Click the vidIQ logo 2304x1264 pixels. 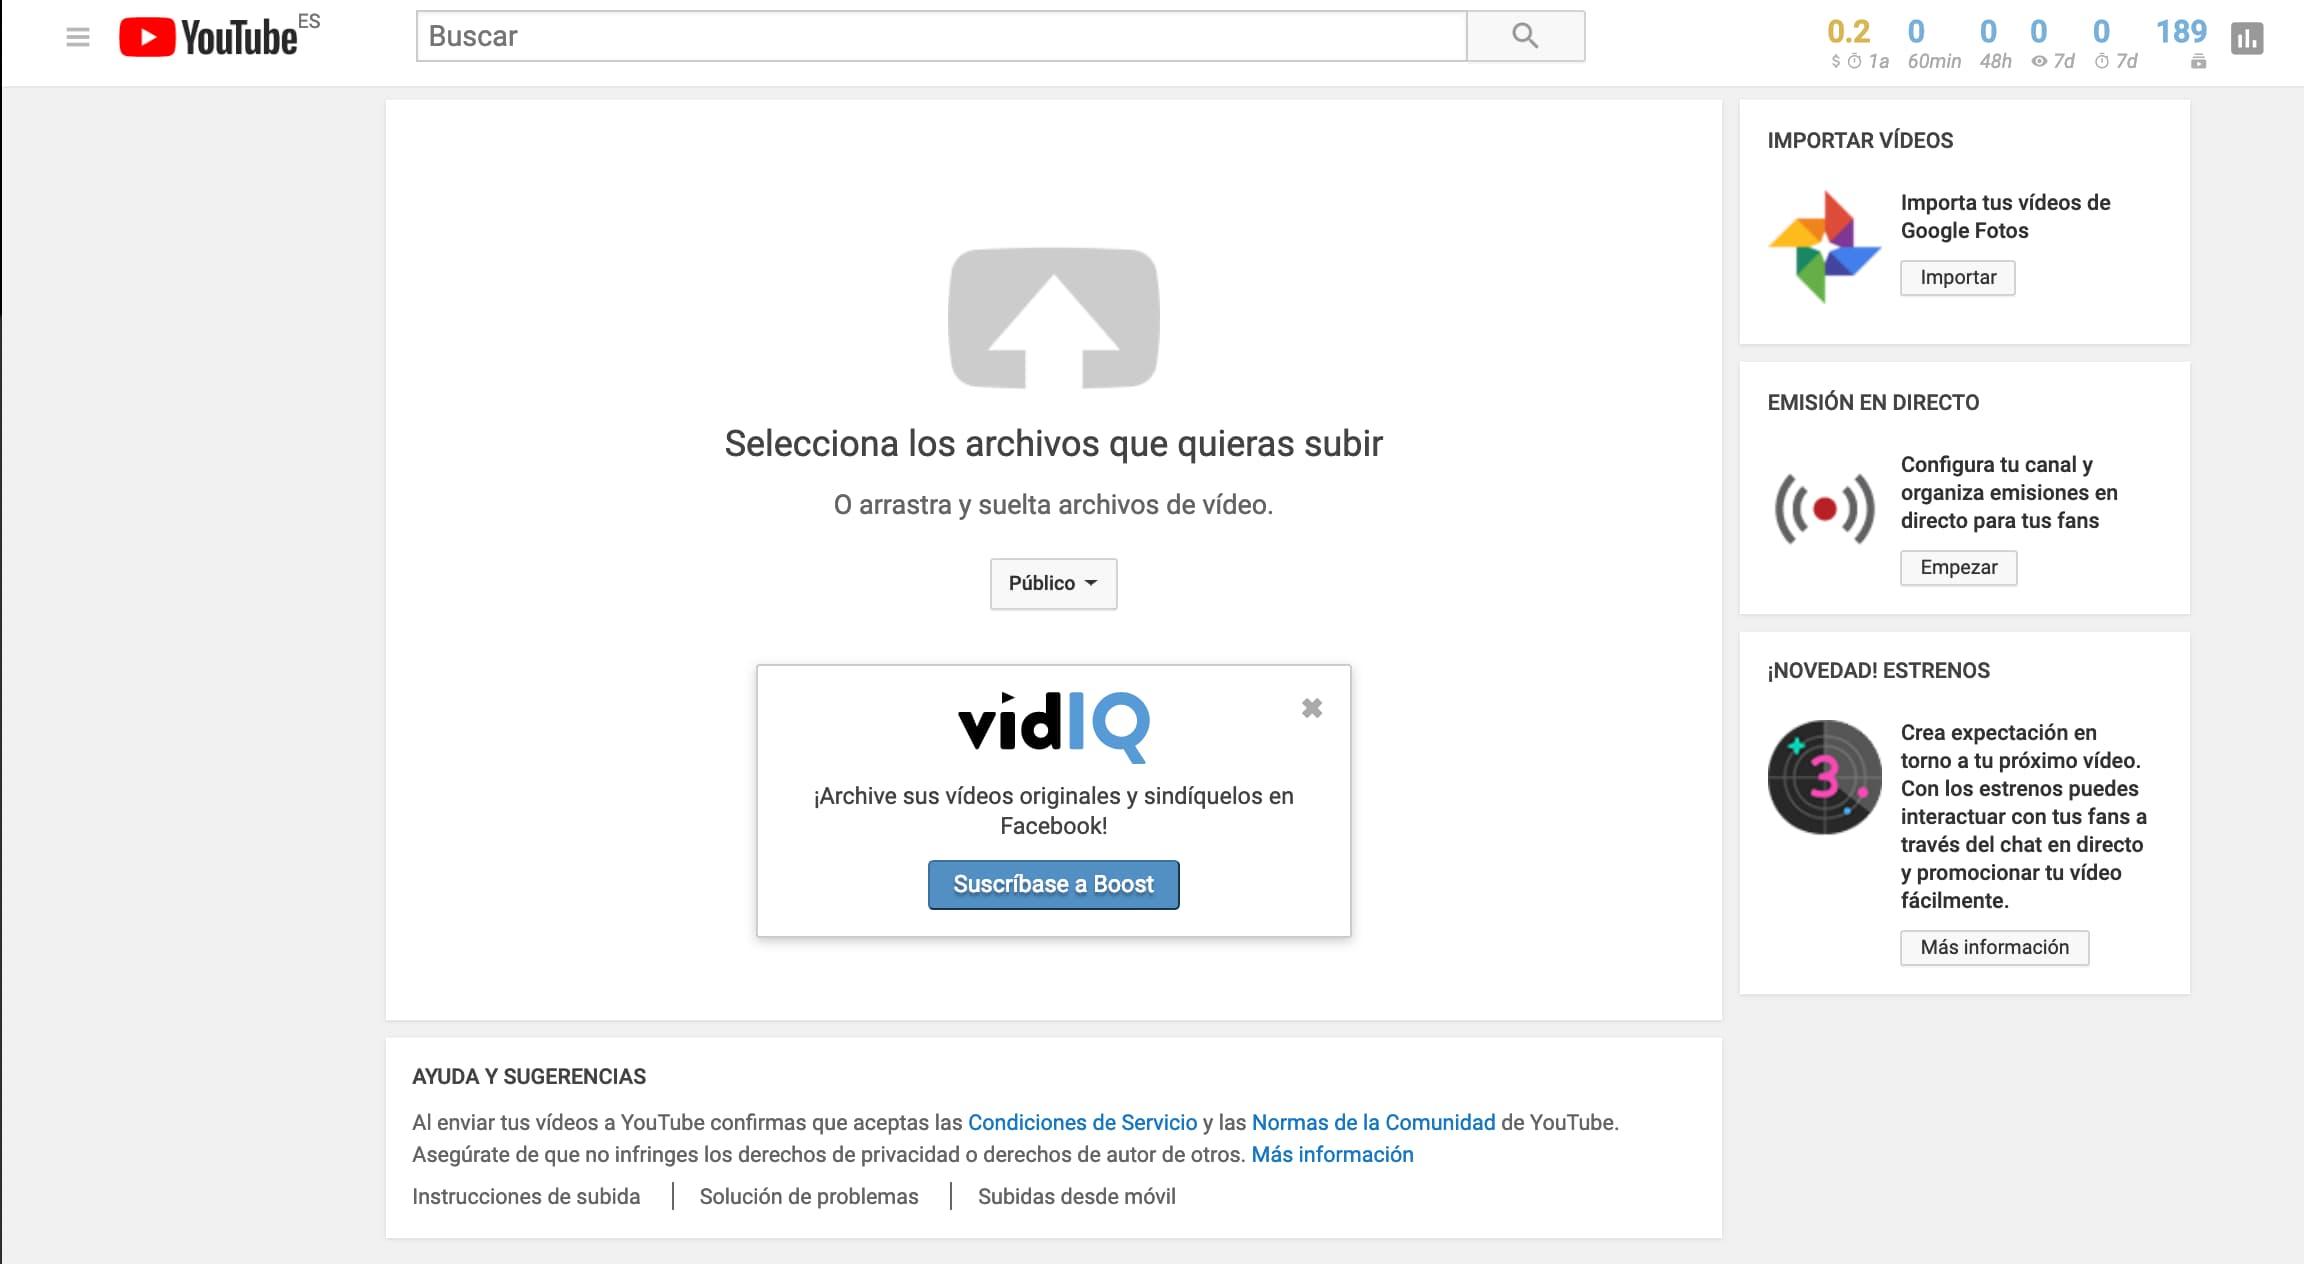click(x=1053, y=726)
